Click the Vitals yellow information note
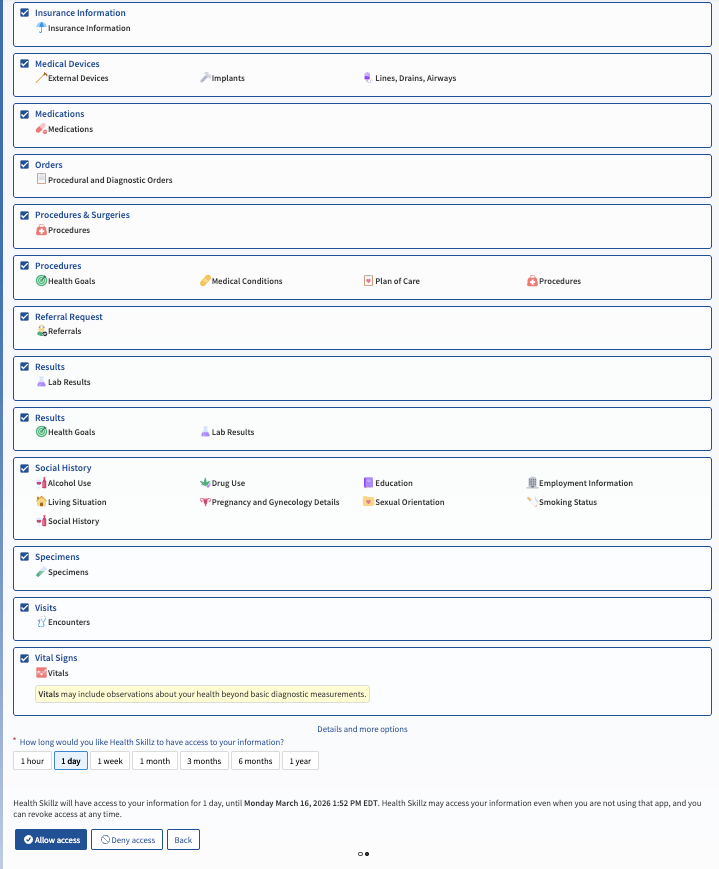Image resolution: width=719 pixels, height=869 pixels. [x=202, y=694]
